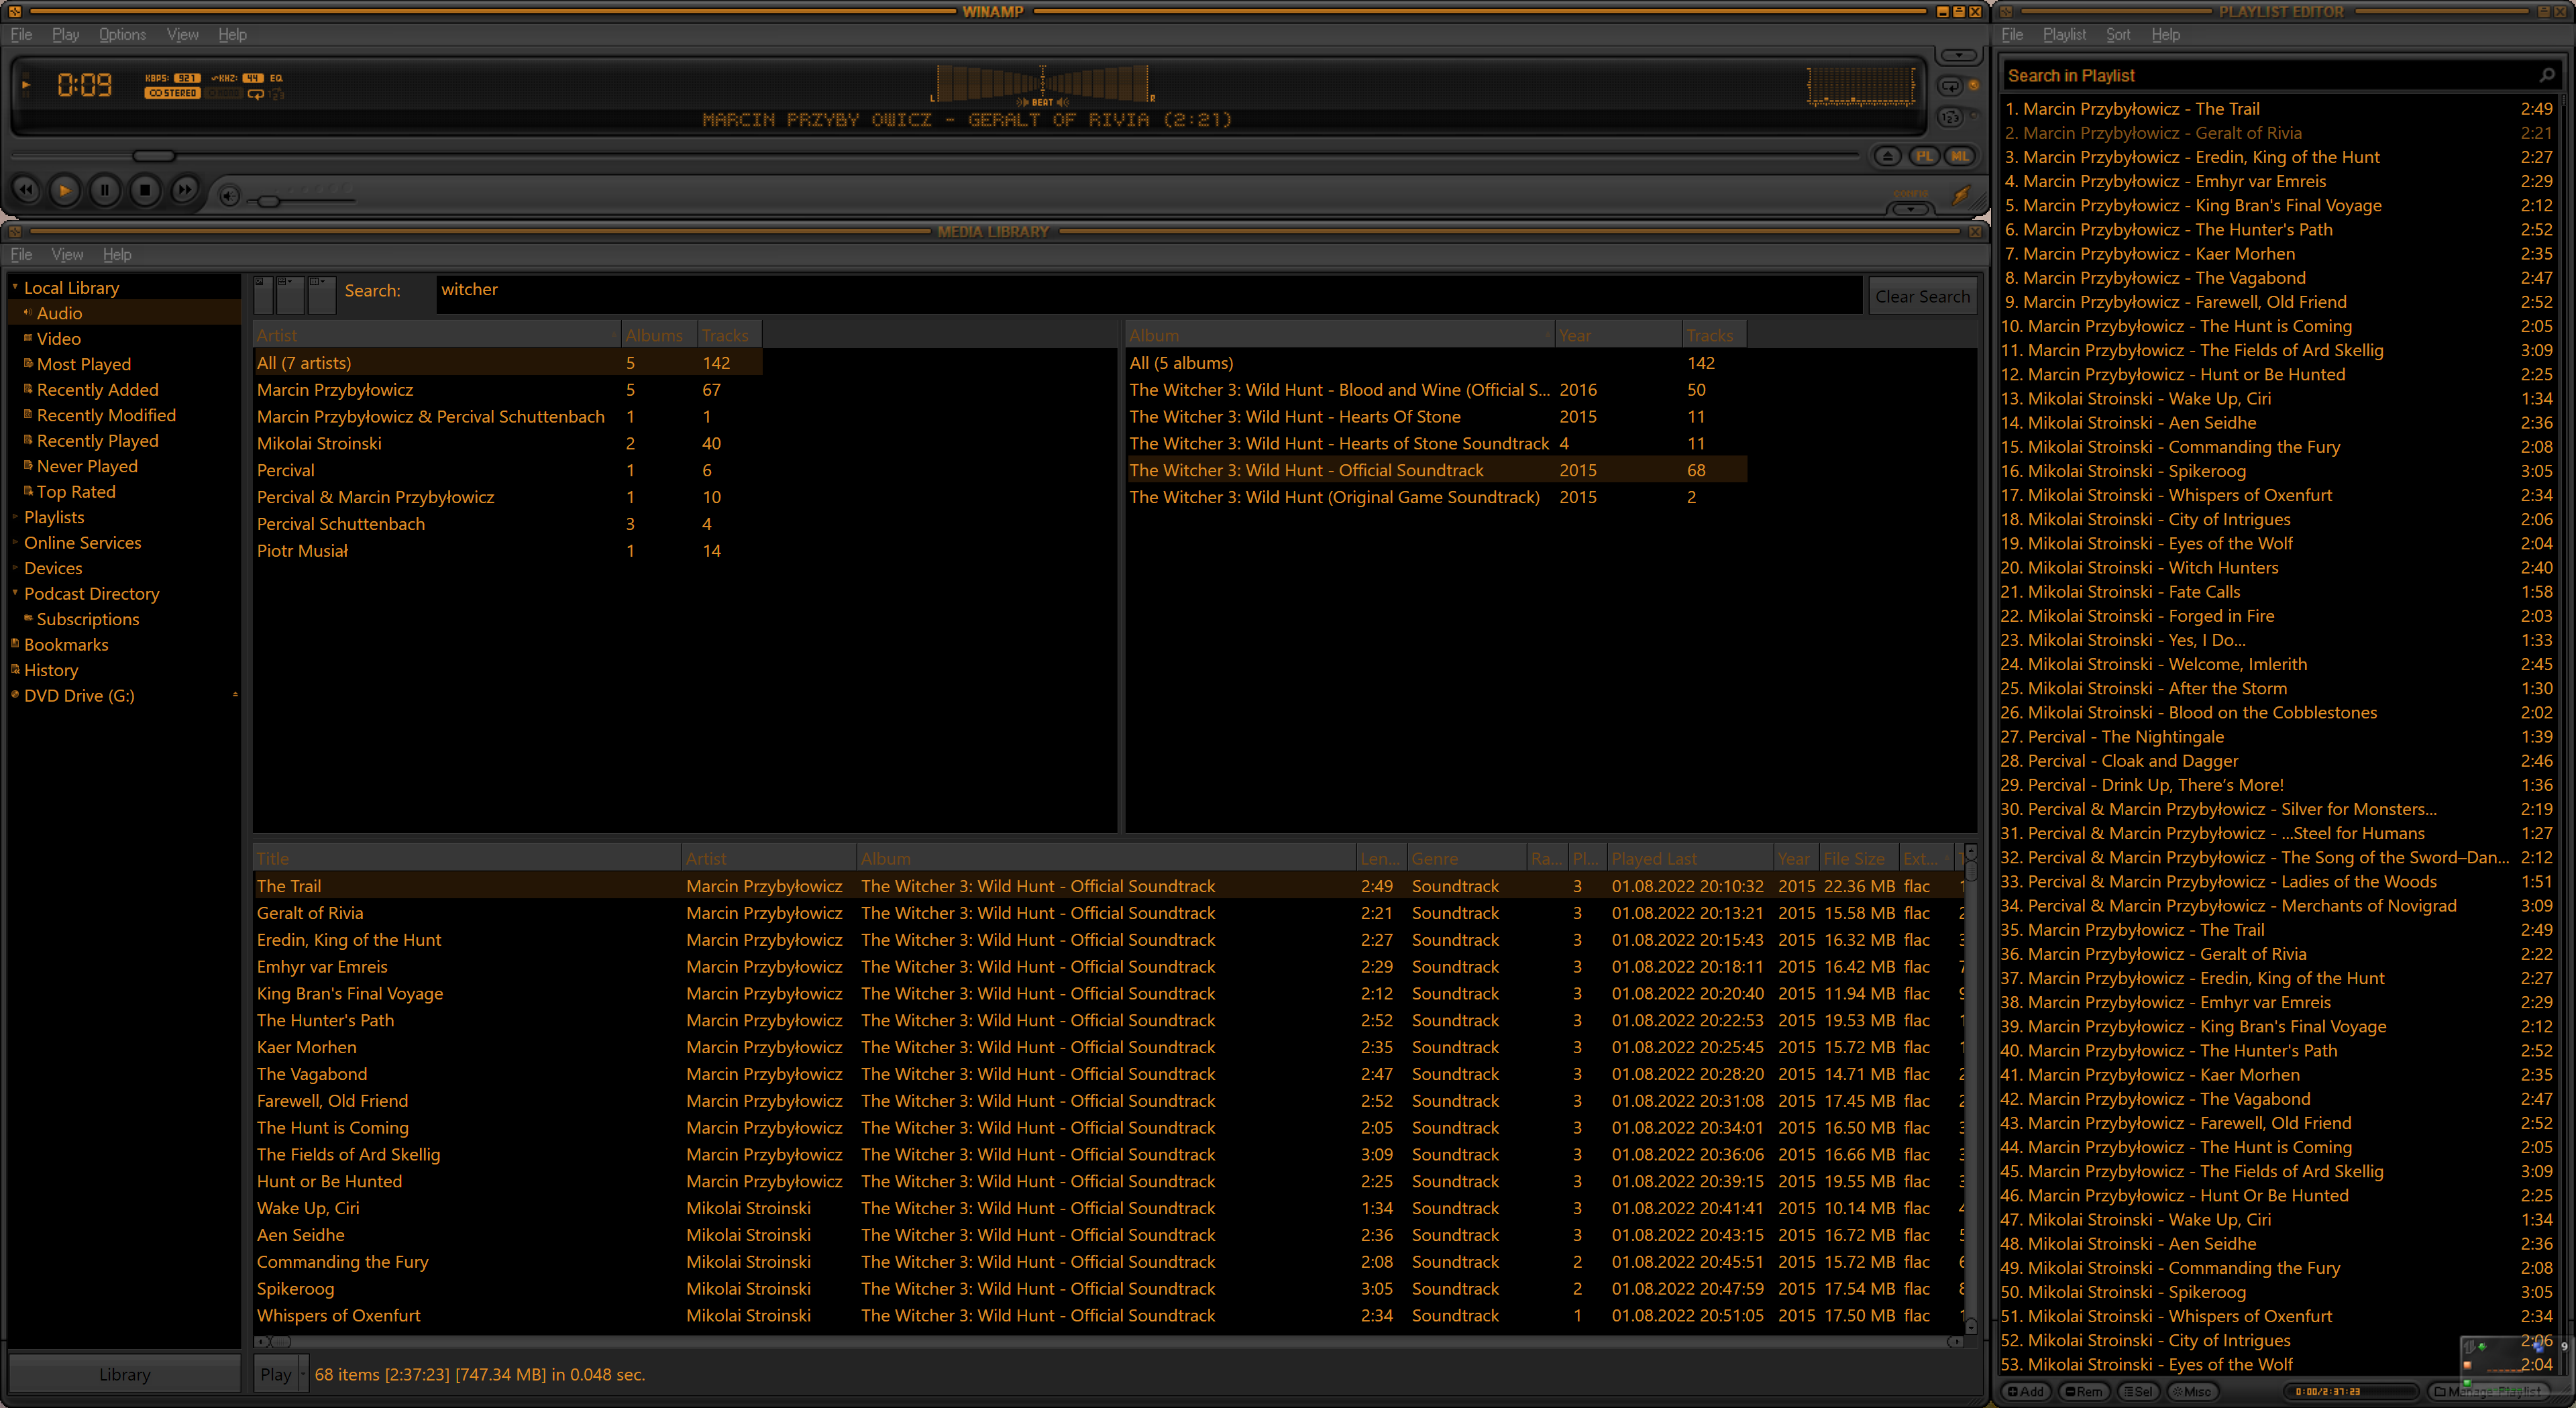Open the Sort menu in Playlist Editor
2576x1408 pixels.
point(2117,34)
